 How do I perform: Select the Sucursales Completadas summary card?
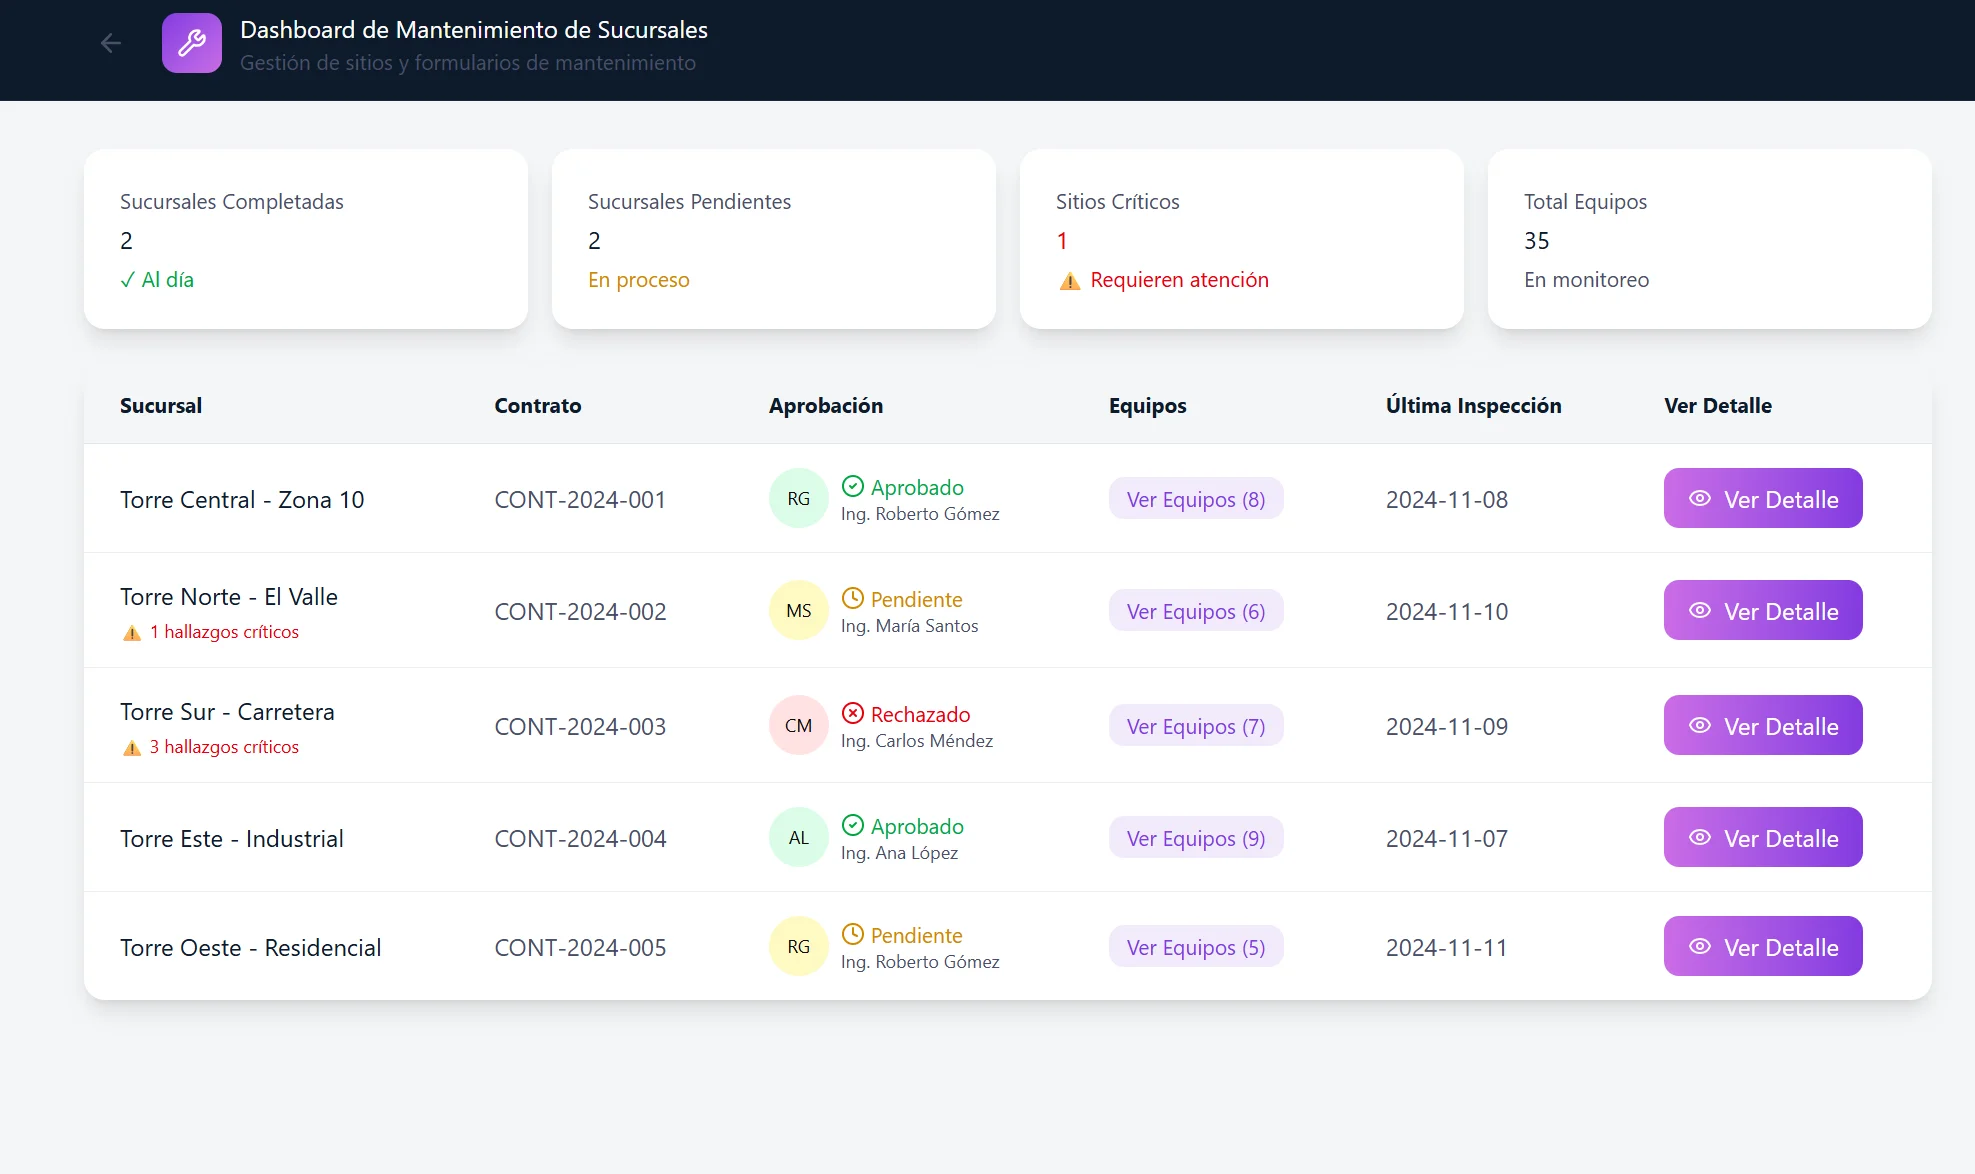[306, 239]
